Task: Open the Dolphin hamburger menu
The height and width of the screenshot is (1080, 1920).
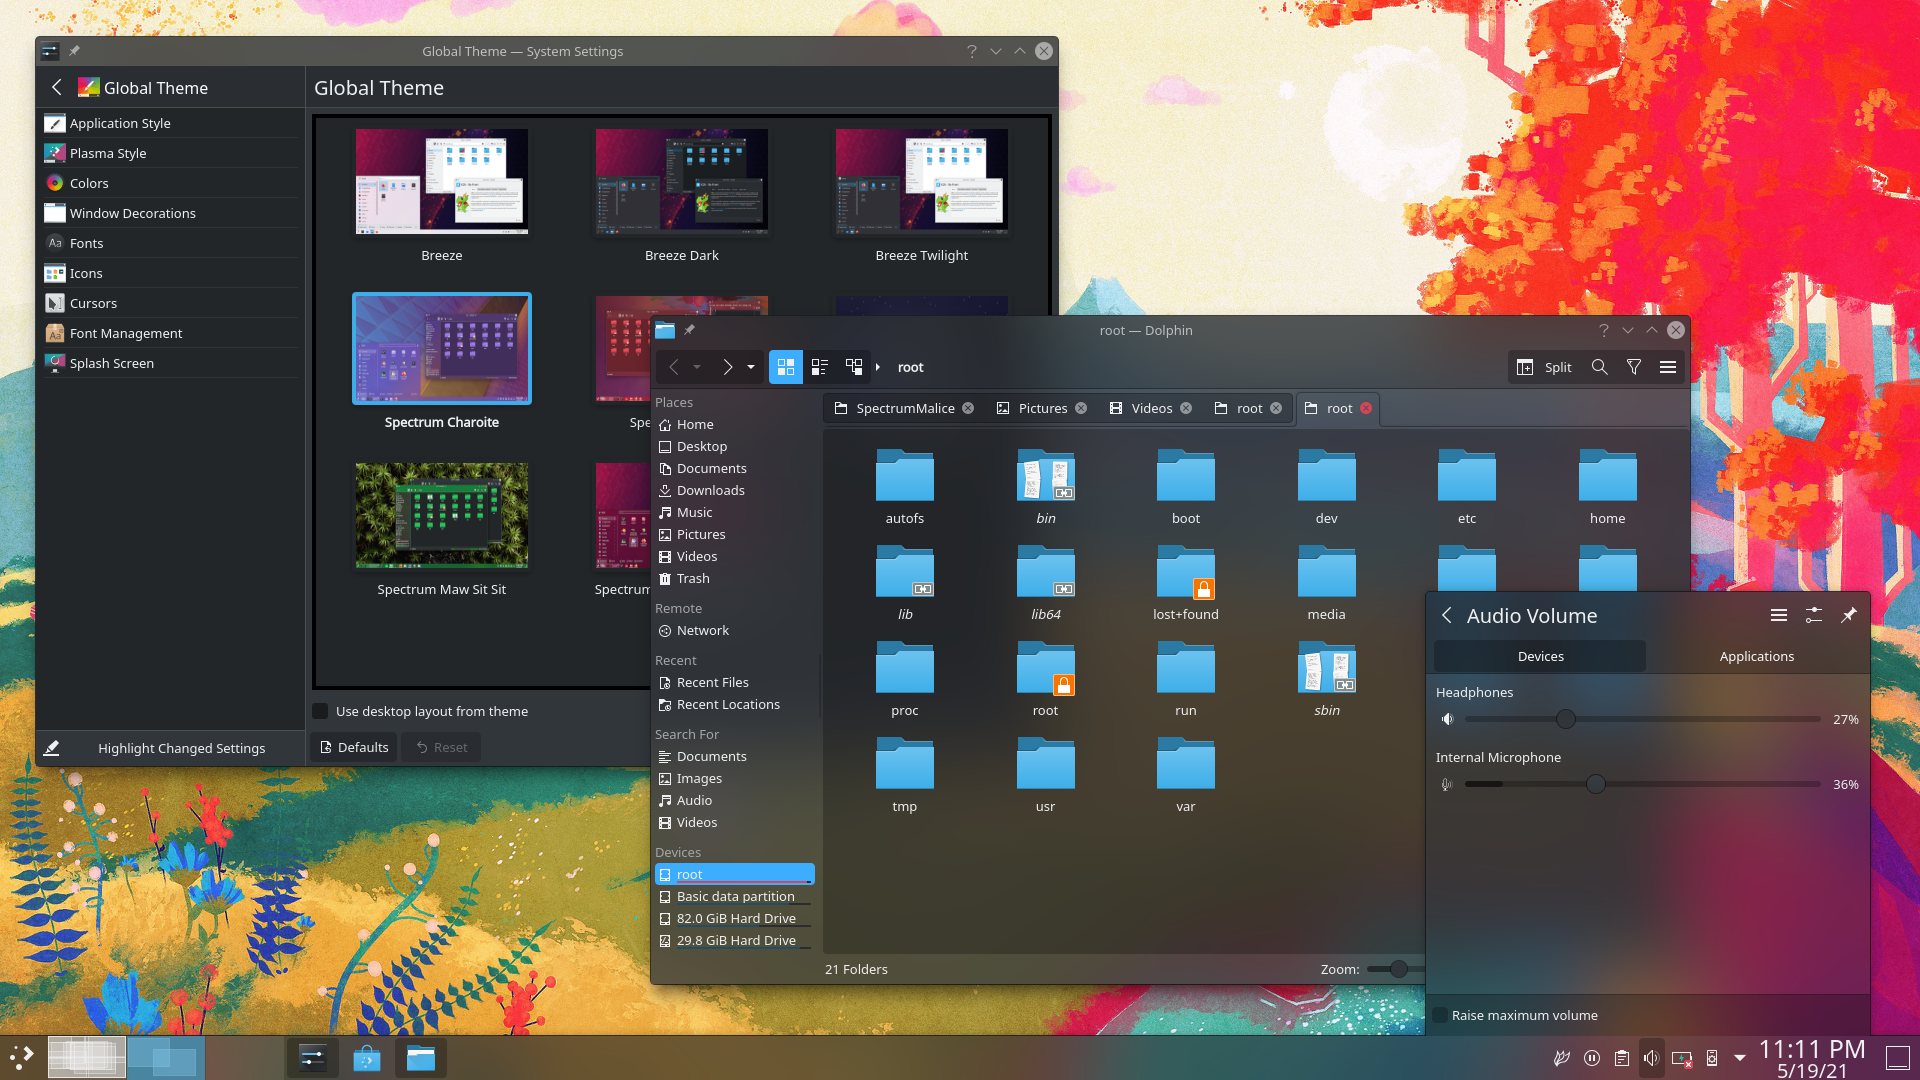Action: point(1668,367)
